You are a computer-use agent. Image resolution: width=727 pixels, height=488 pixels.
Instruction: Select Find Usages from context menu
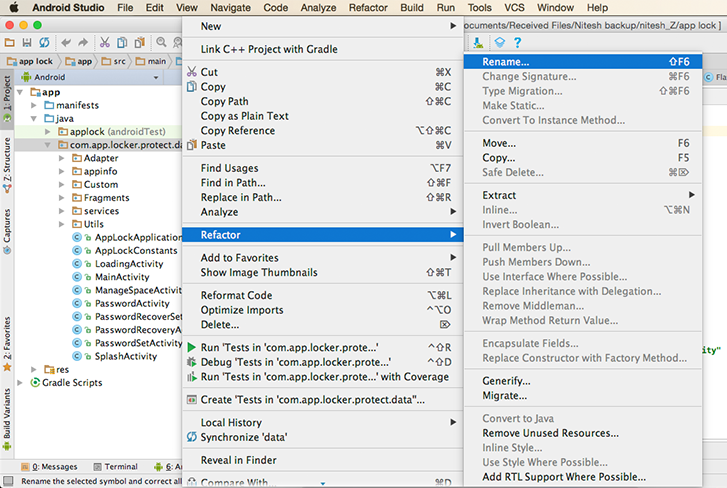pyautogui.click(x=323, y=168)
